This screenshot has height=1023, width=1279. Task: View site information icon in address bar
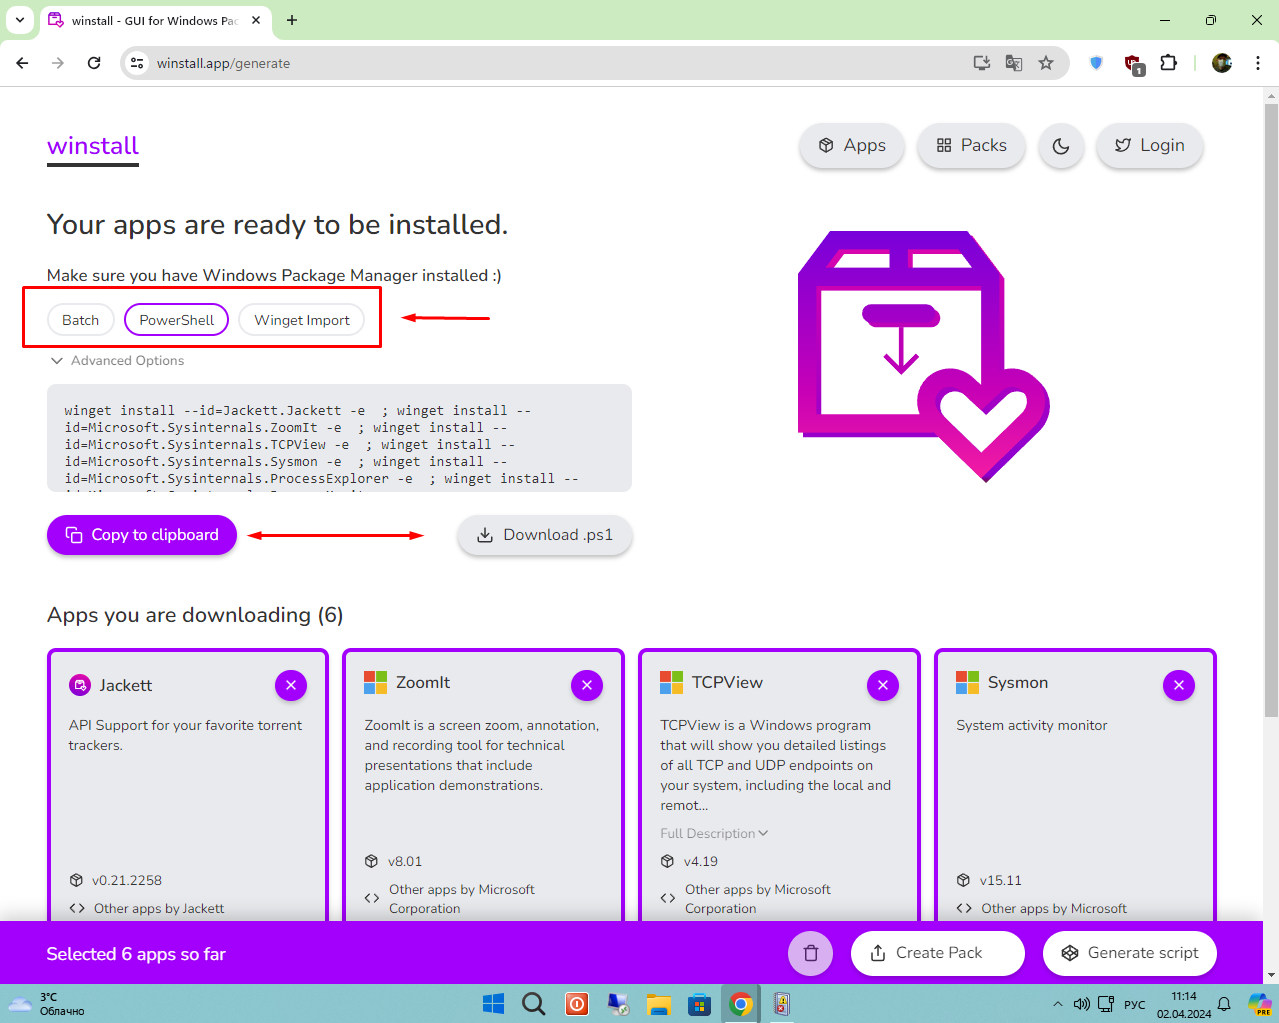click(x=138, y=63)
